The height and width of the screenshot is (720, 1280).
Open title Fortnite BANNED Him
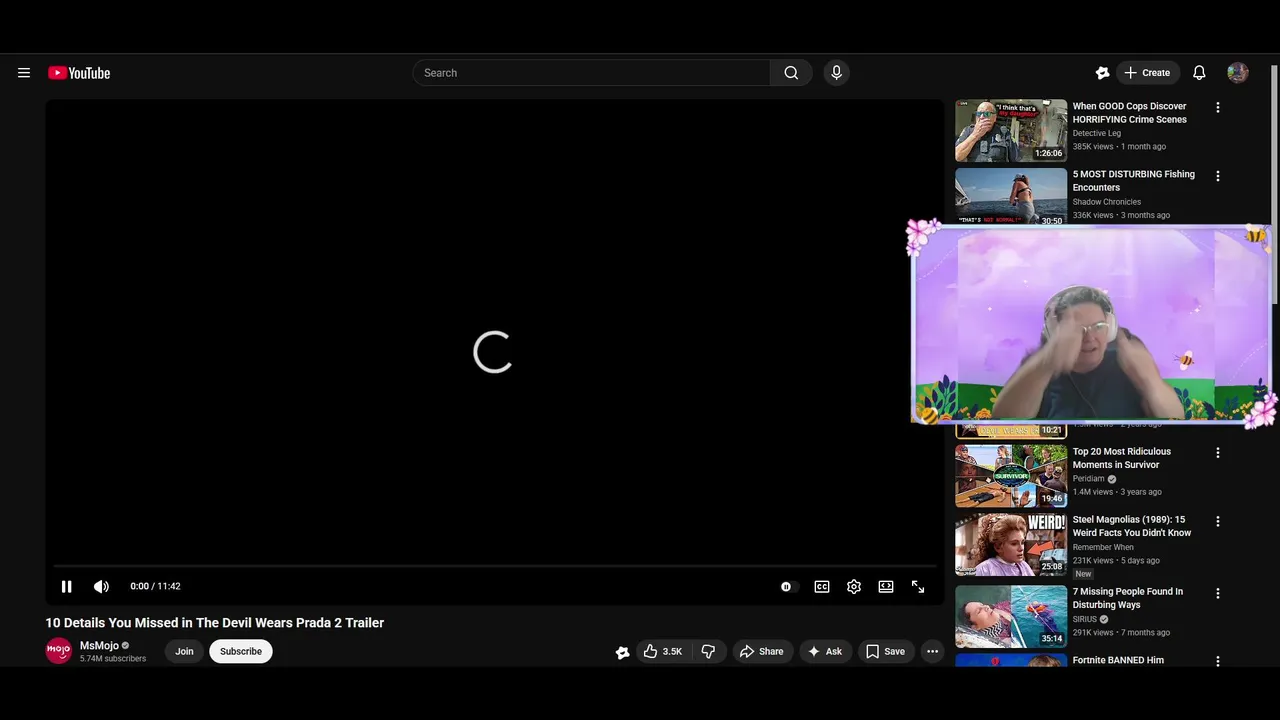(1118, 661)
